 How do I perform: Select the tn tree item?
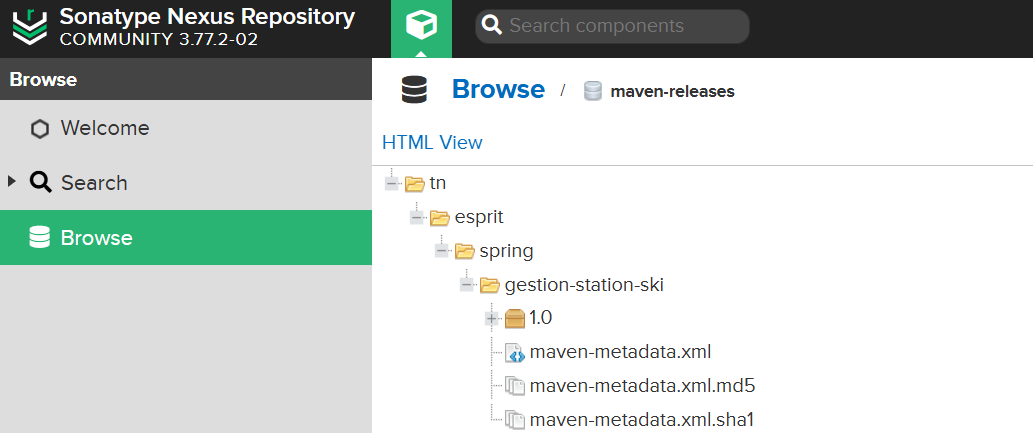coord(437,183)
